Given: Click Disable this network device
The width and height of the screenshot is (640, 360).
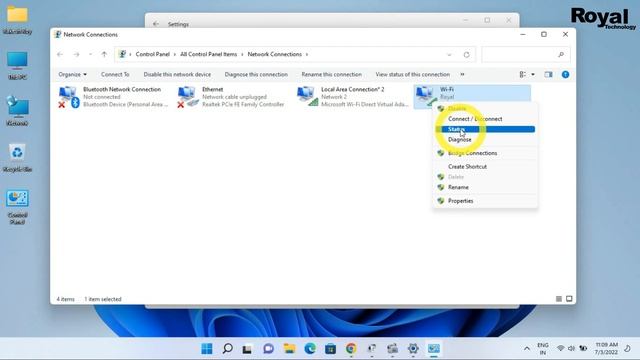Looking at the screenshot, I should click(x=177, y=74).
